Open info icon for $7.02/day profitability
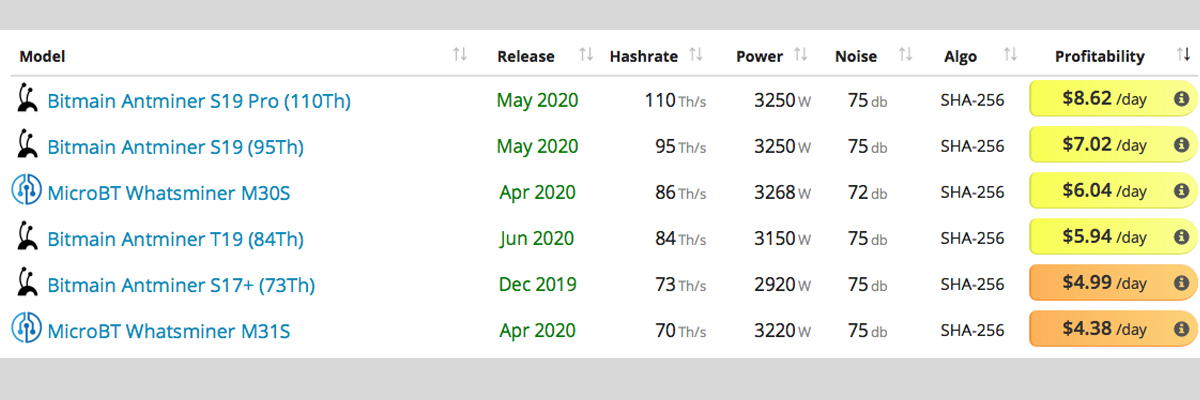The height and width of the screenshot is (400, 1200). [1180, 145]
